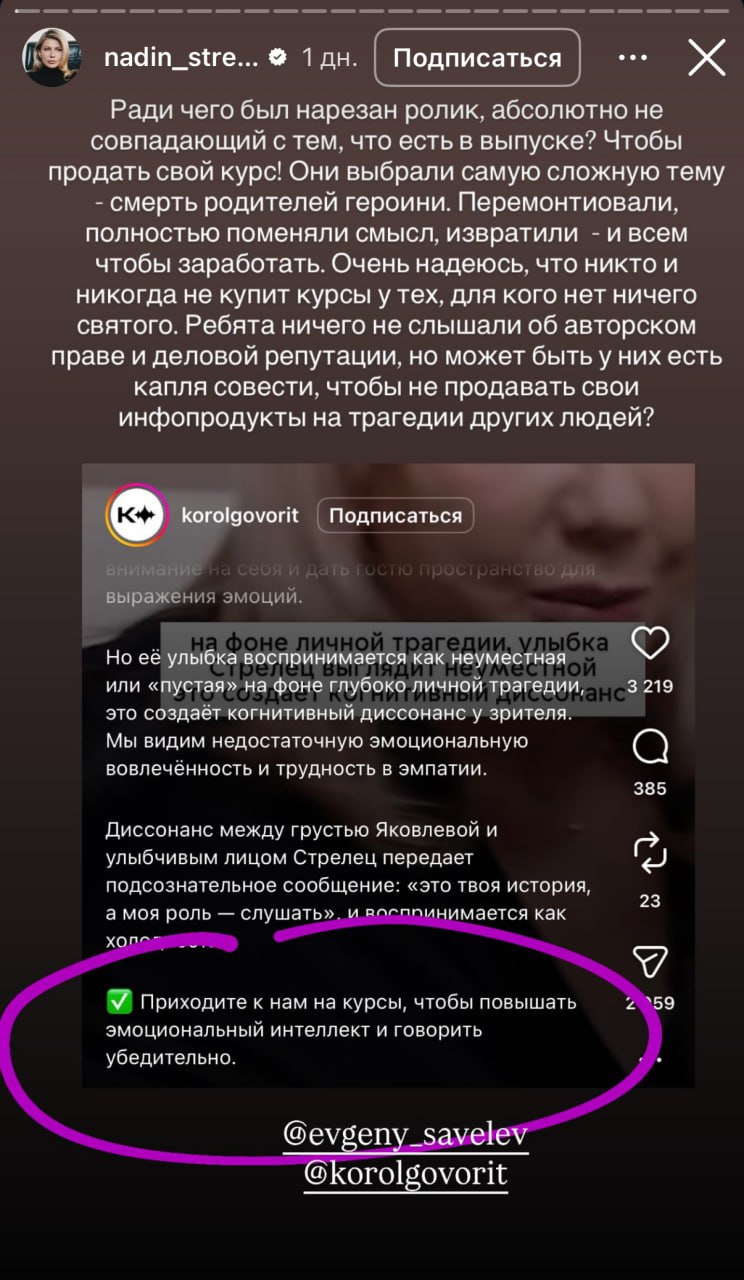Open korolgovorit logo avatar in embedded post
744x1280 pixels.
click(134, 515)
